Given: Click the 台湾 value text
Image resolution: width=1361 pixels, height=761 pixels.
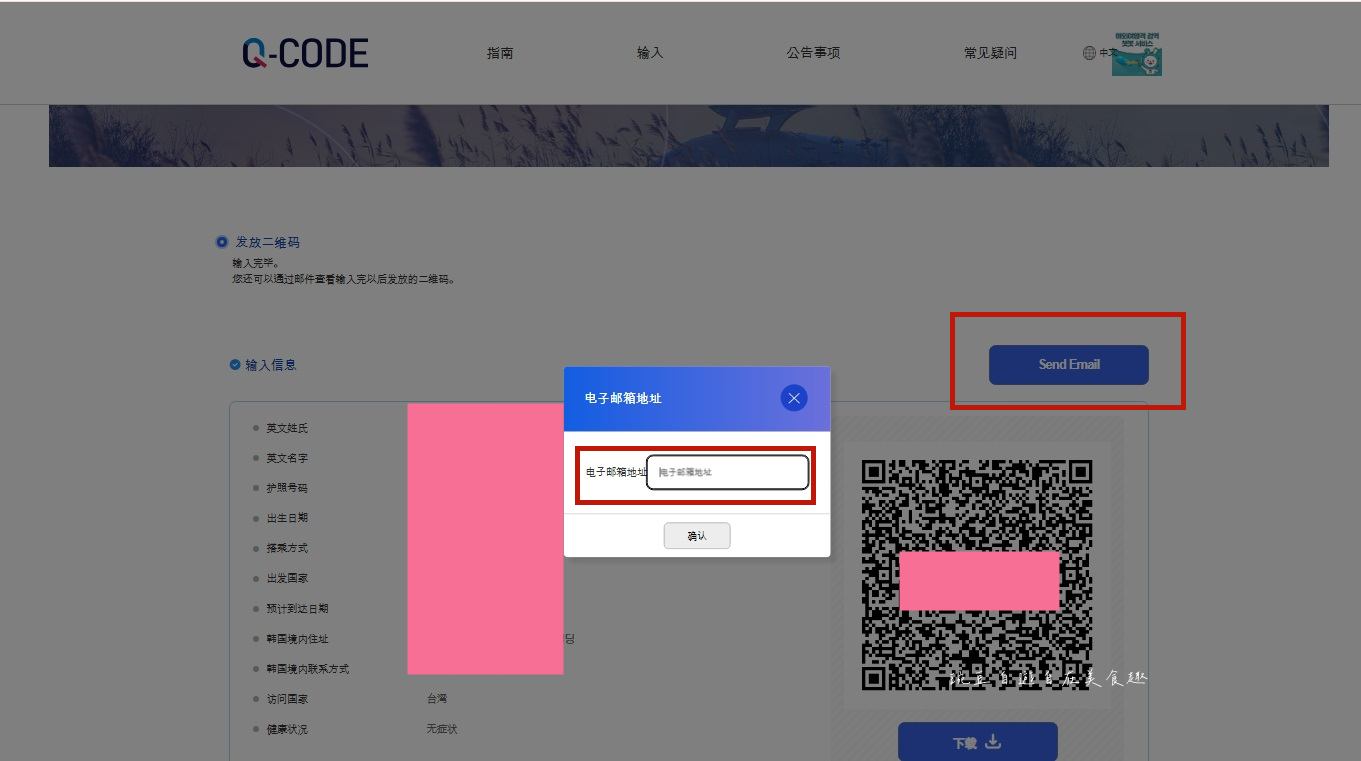Looking at the screenshot, I should (437, 698).
